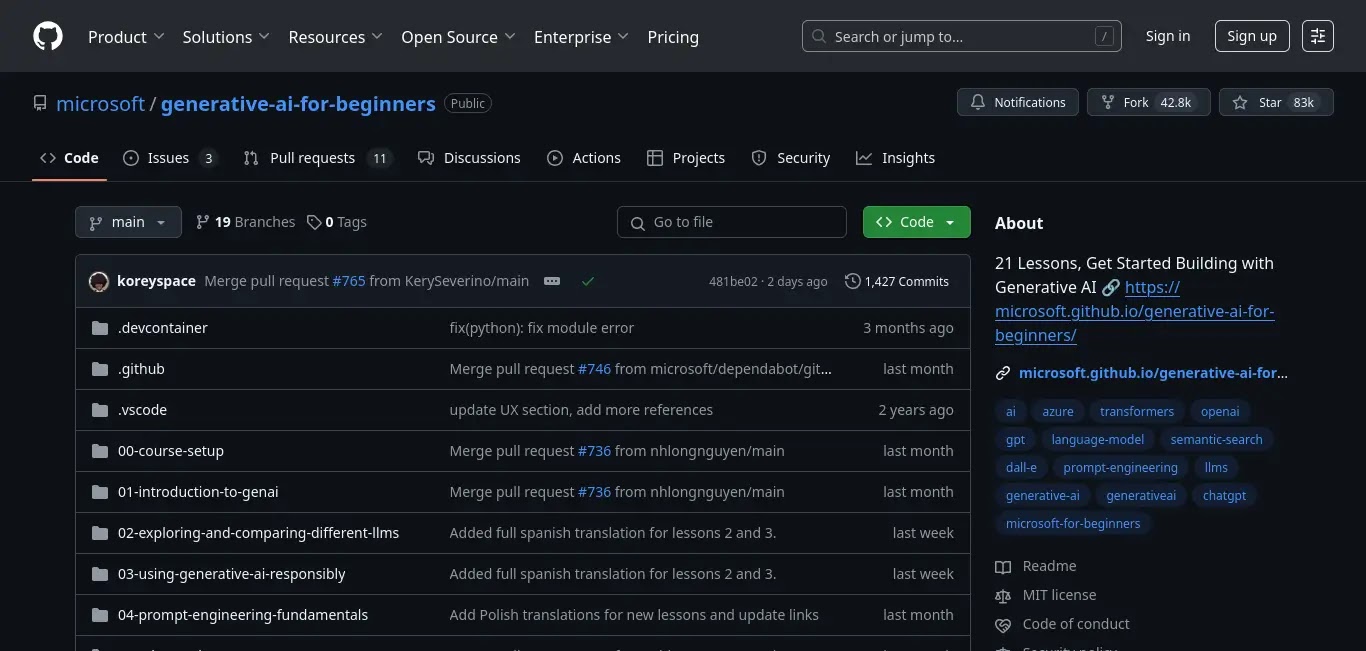Click the semantic-search topic tag

coord(1216,439)
